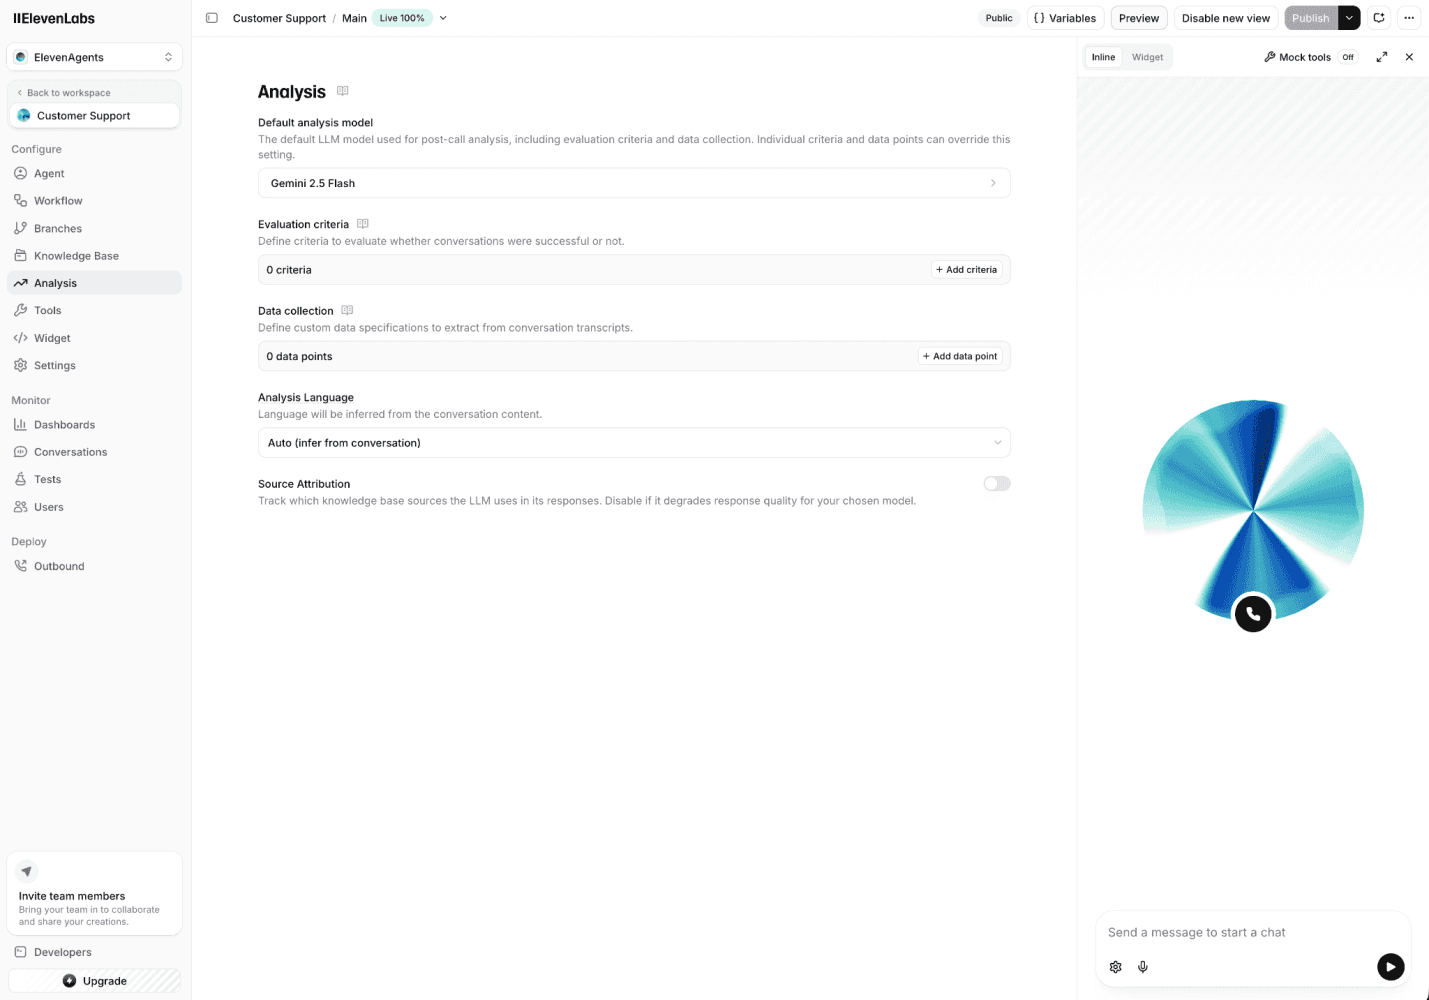Click Back to workspace link
The height and width of the screenshot is (1000, 1429).
coord(64,93)
